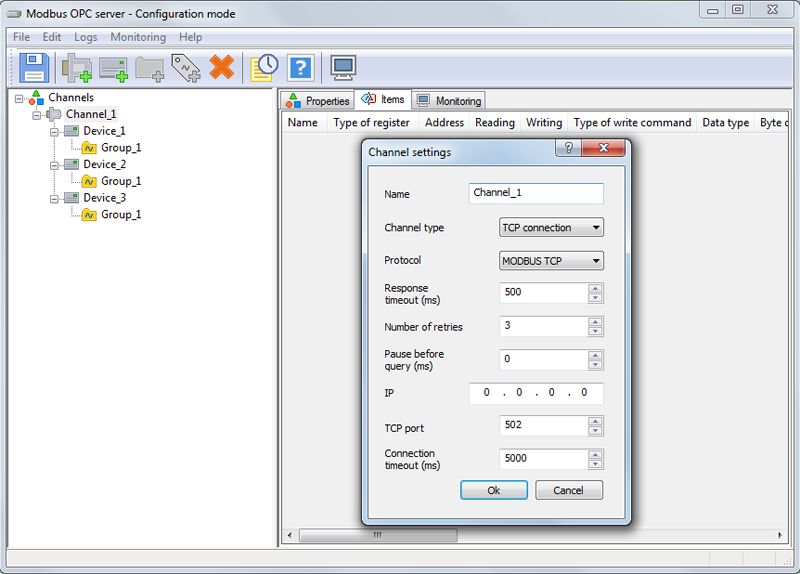Collapse the Device_1 tree node
The height and width of the screenshot is (574, 800).
[x=54, y=132]
